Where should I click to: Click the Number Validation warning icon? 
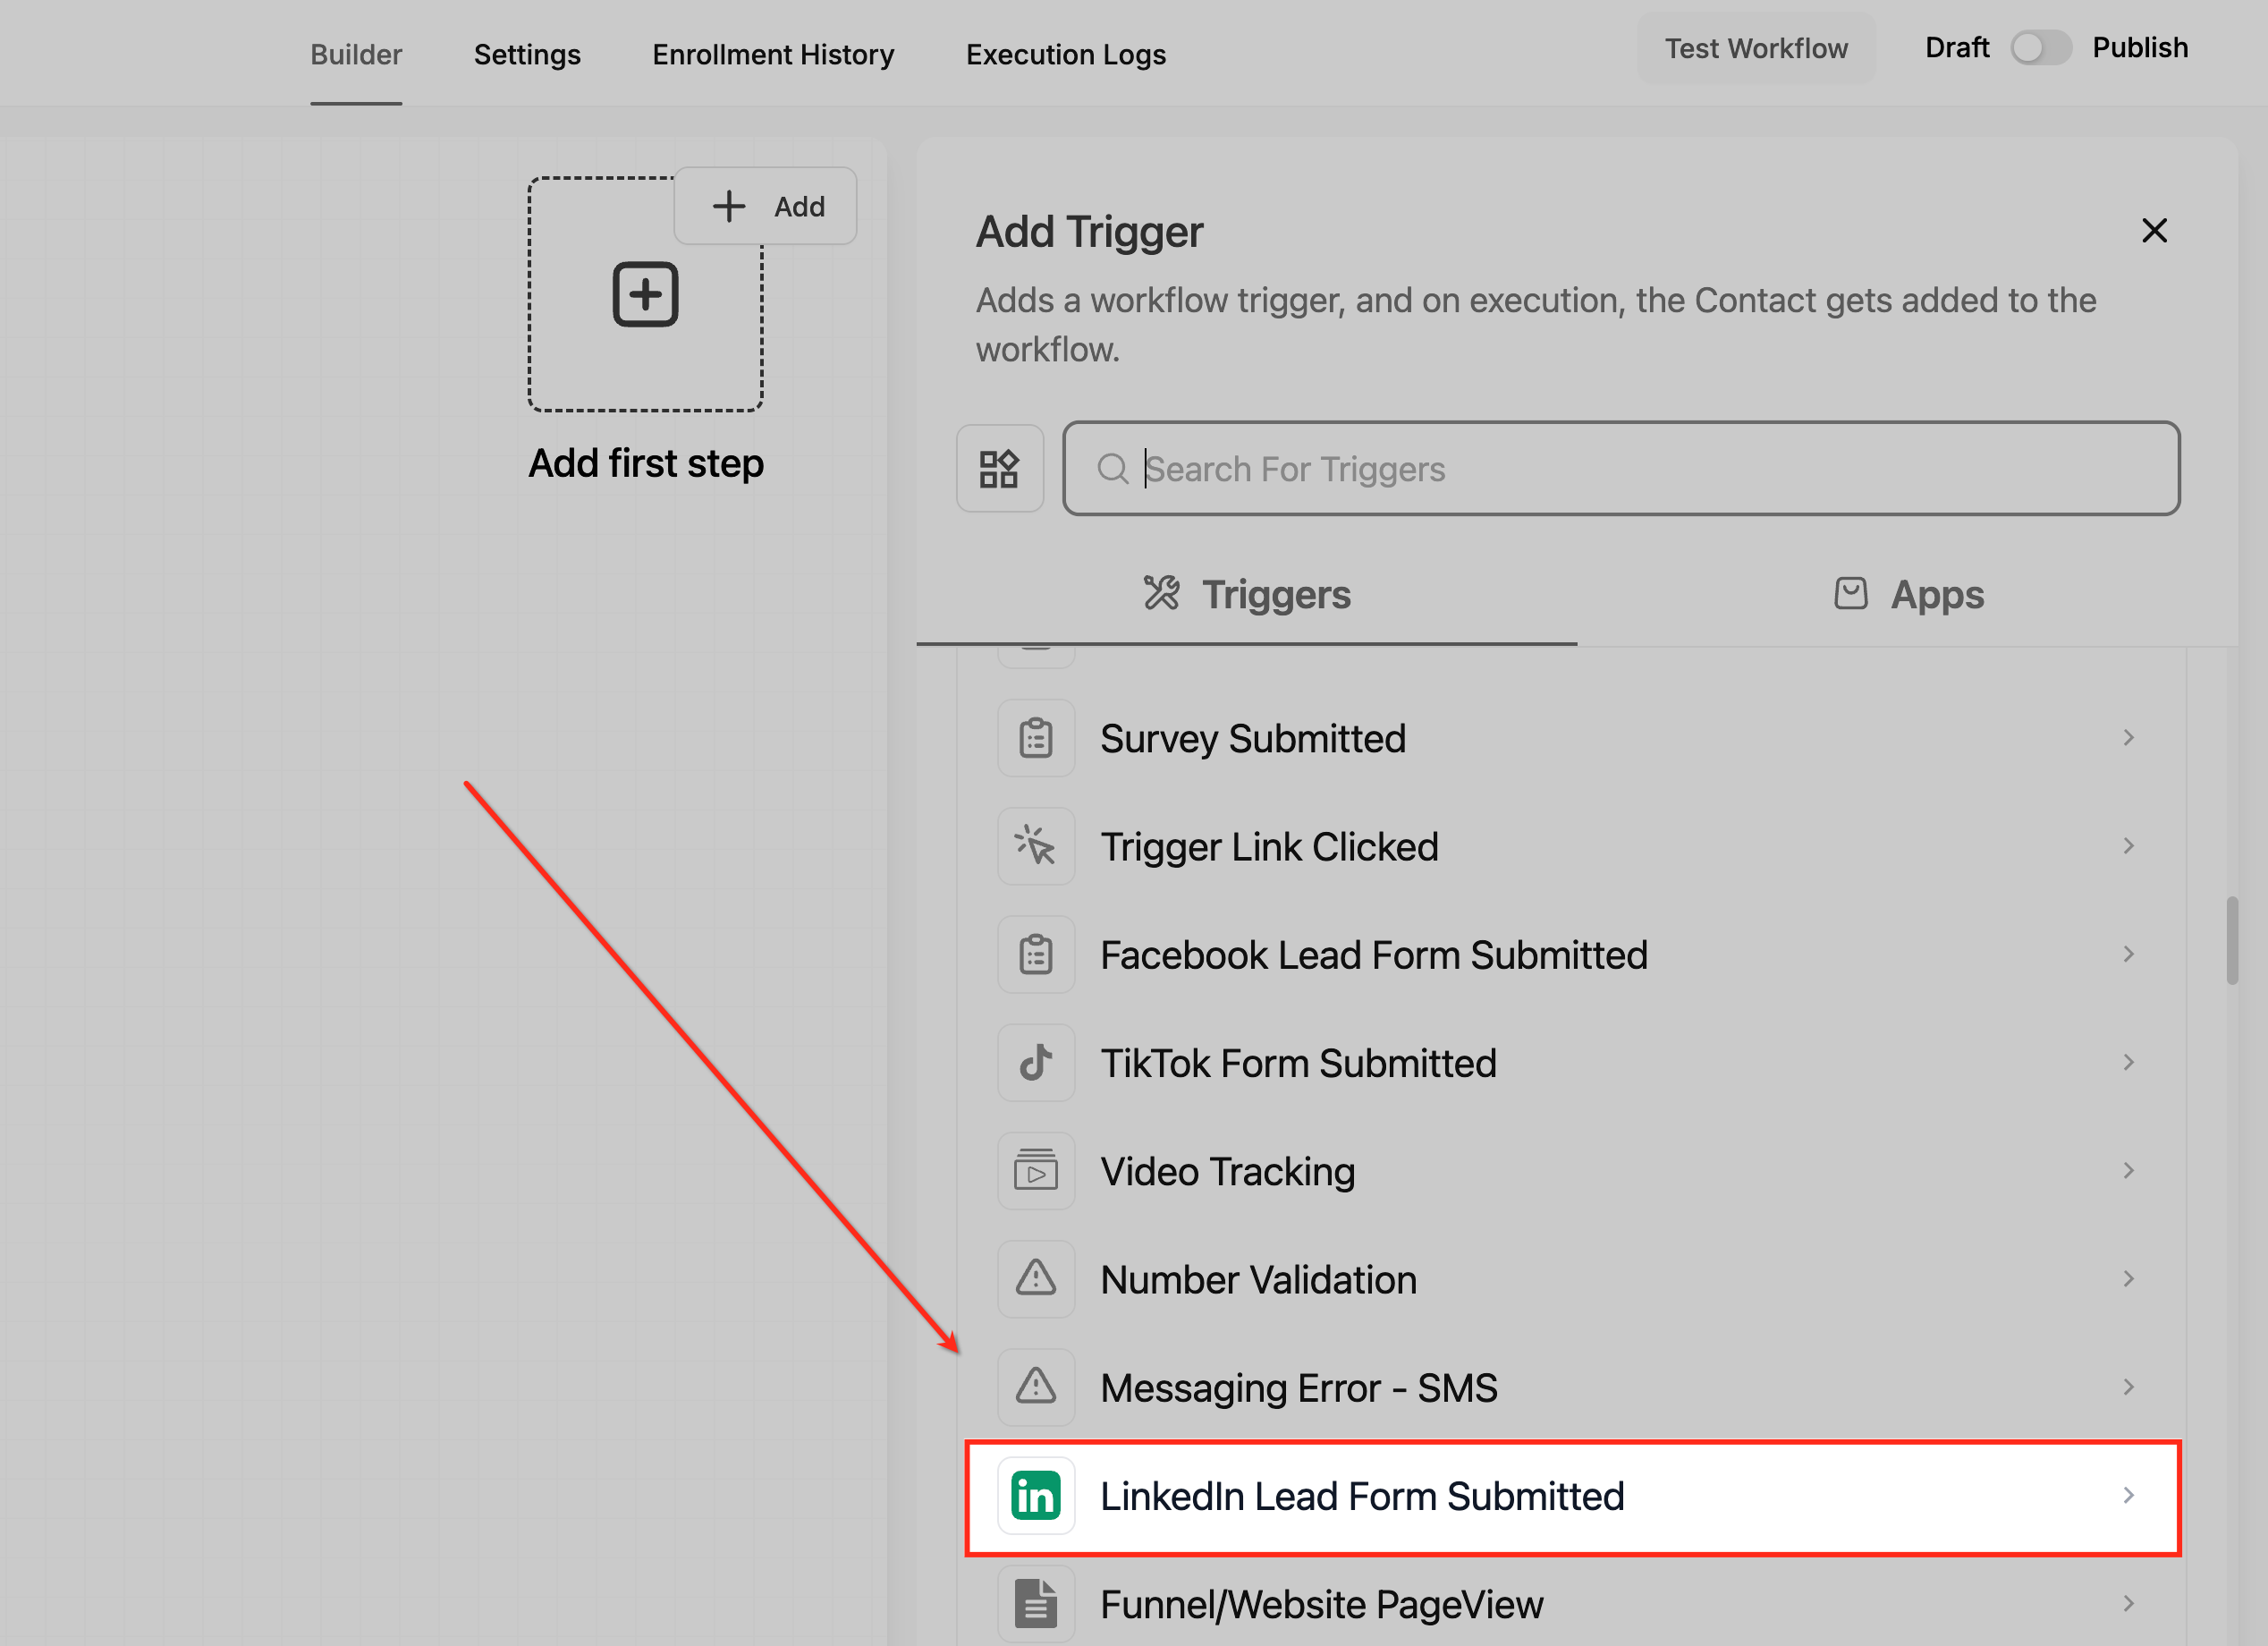click(x=1035, y=1279)
